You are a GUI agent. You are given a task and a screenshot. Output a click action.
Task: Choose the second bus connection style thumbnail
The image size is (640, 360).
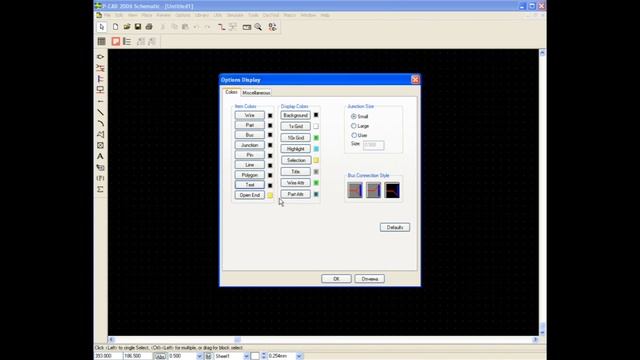[373, 190]
